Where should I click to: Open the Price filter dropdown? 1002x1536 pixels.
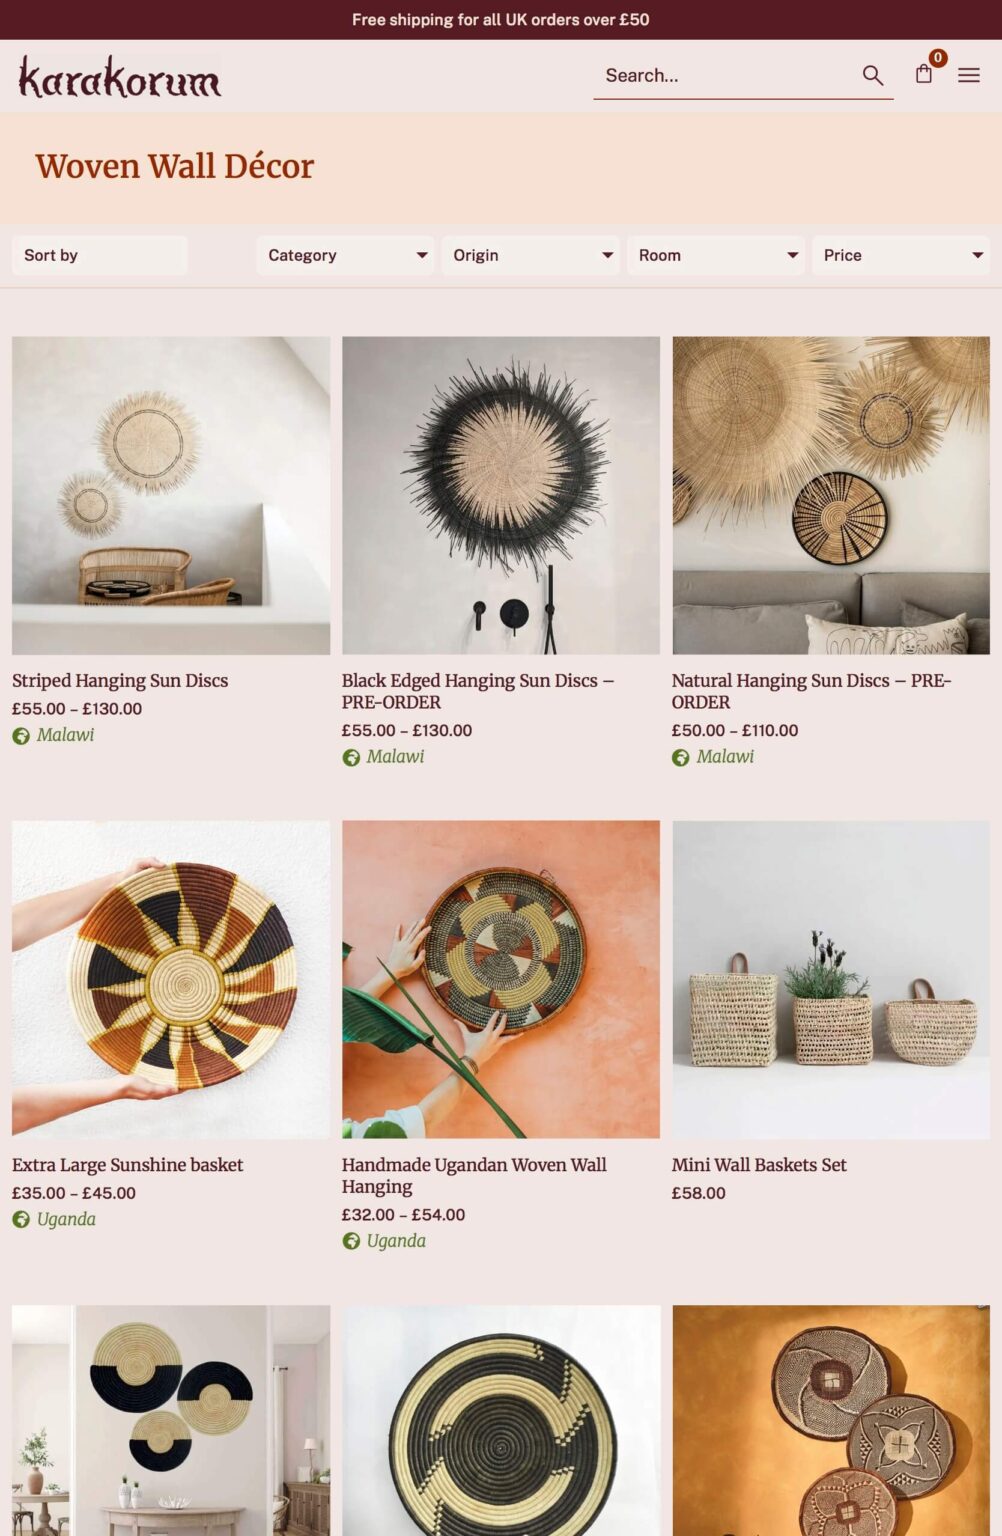pos(901,255)
